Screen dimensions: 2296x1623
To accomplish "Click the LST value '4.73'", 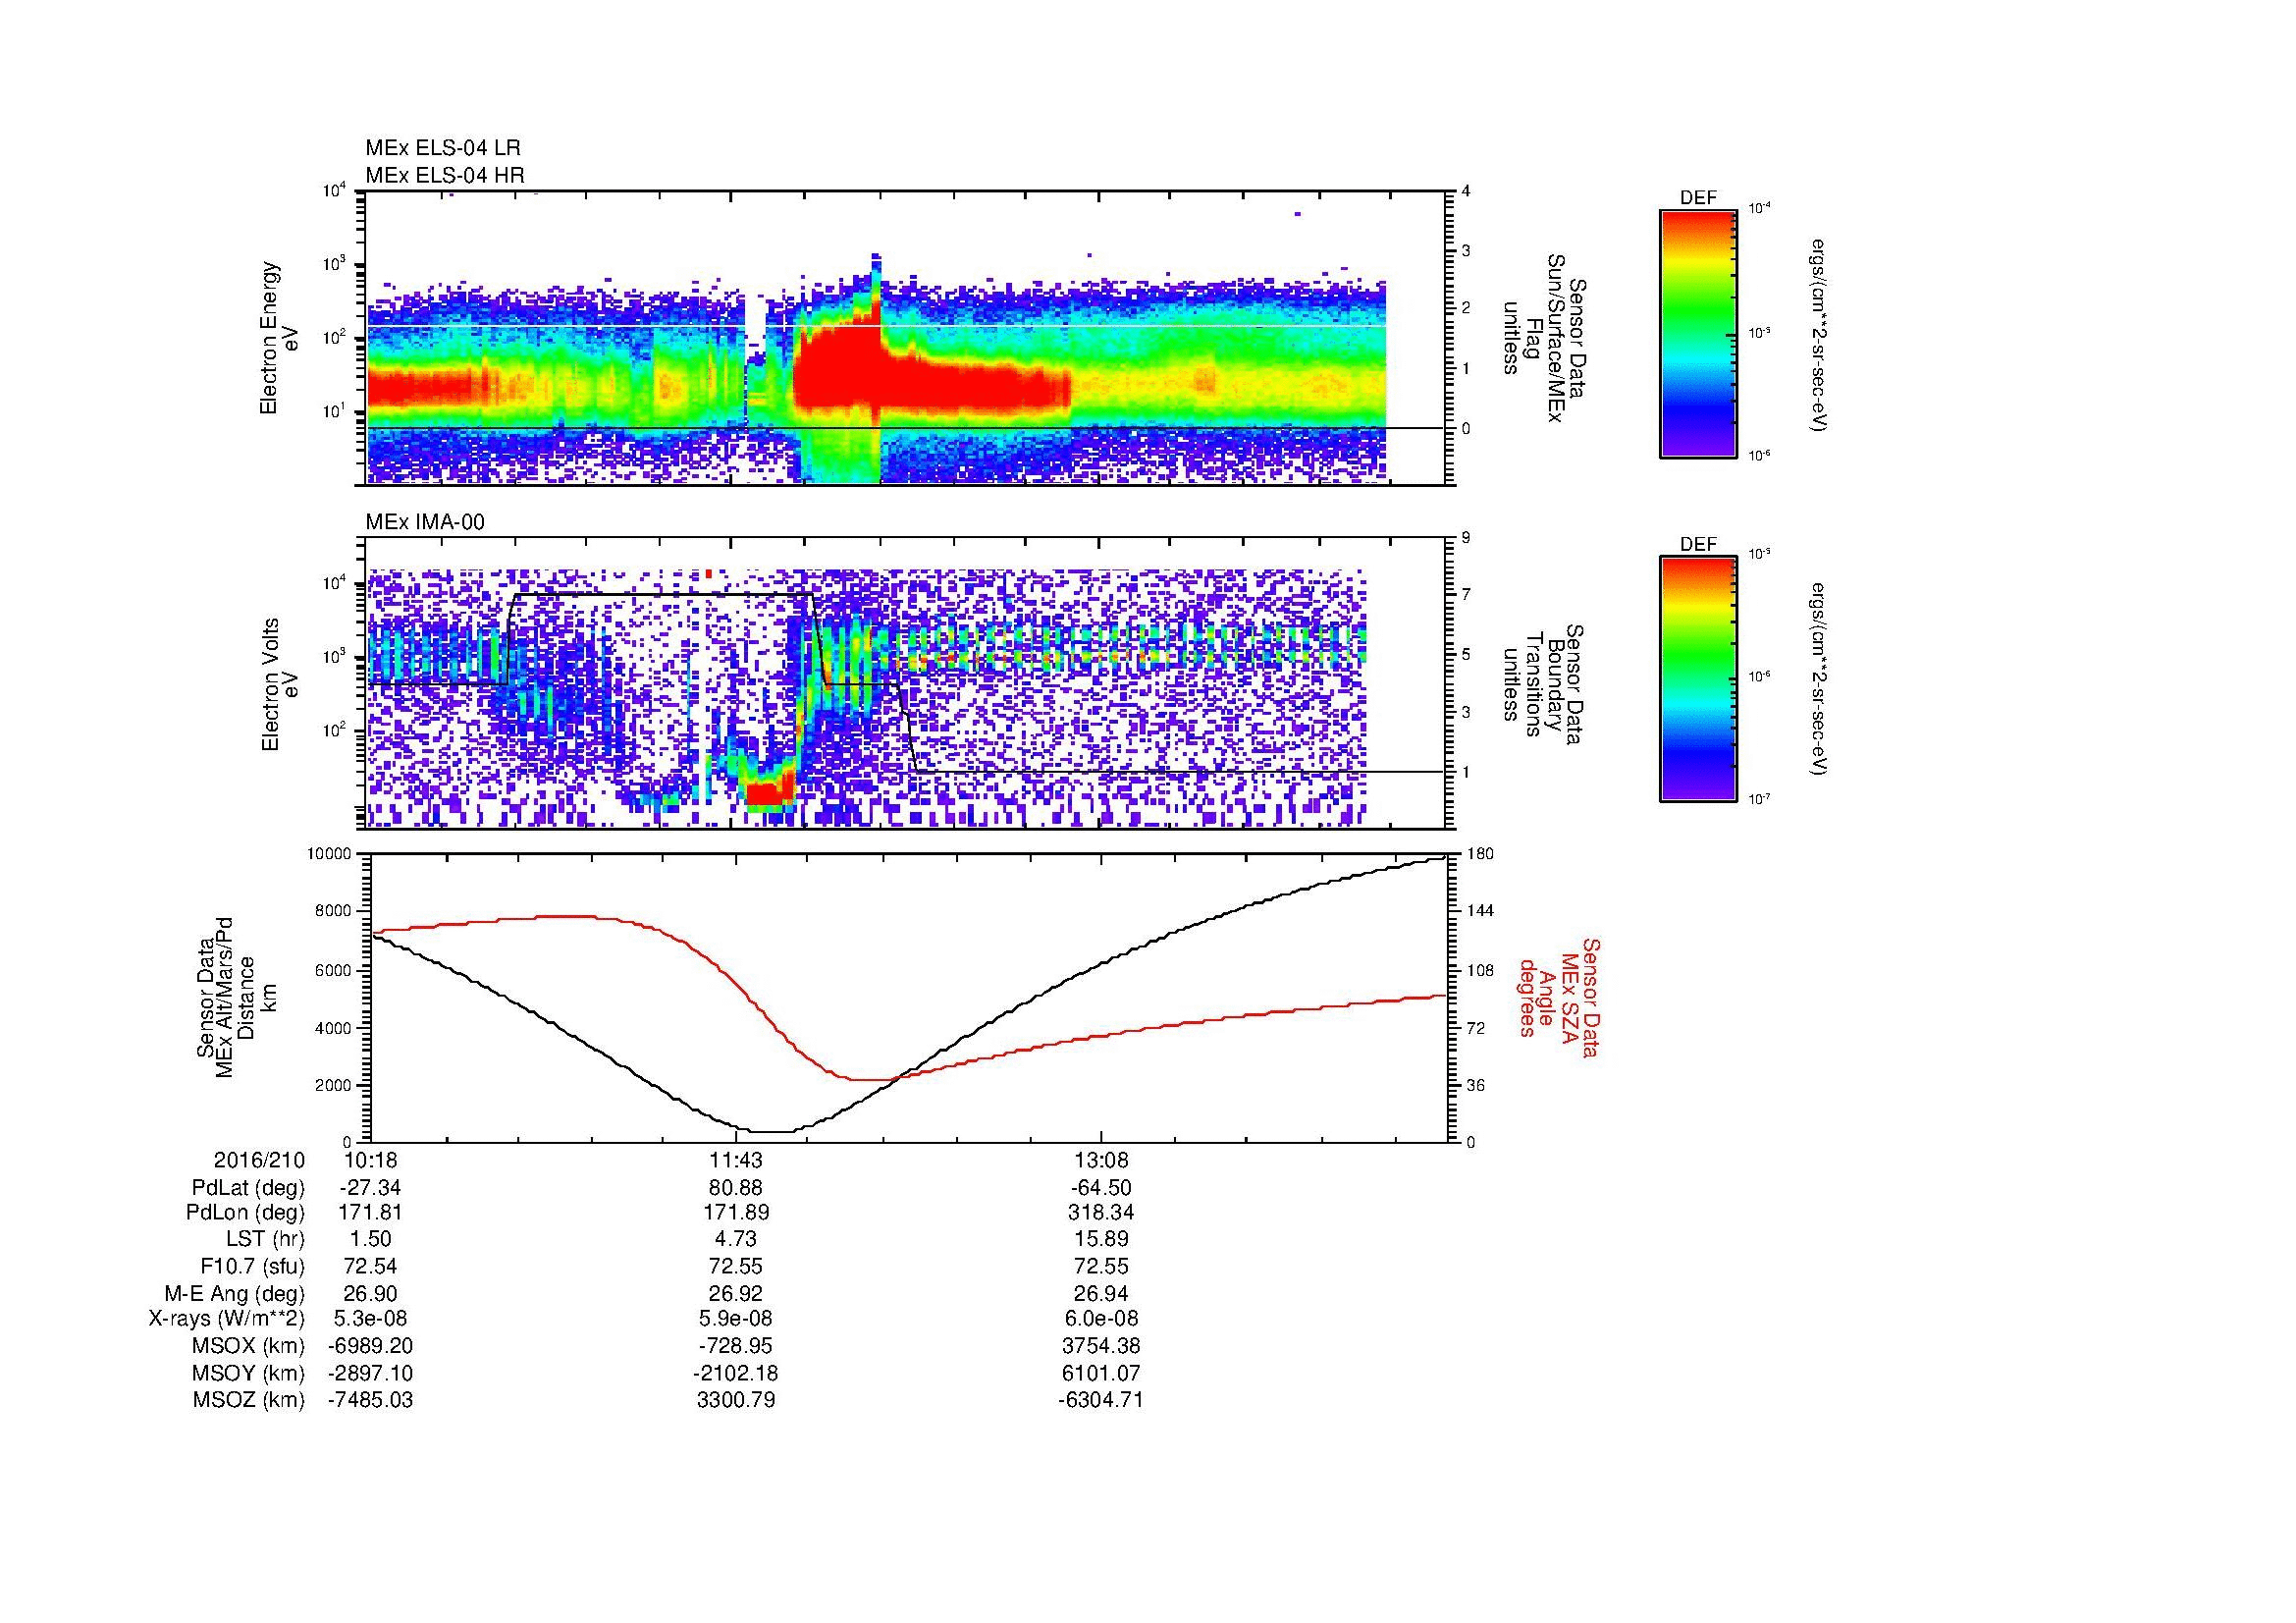I will point(736,1239).
